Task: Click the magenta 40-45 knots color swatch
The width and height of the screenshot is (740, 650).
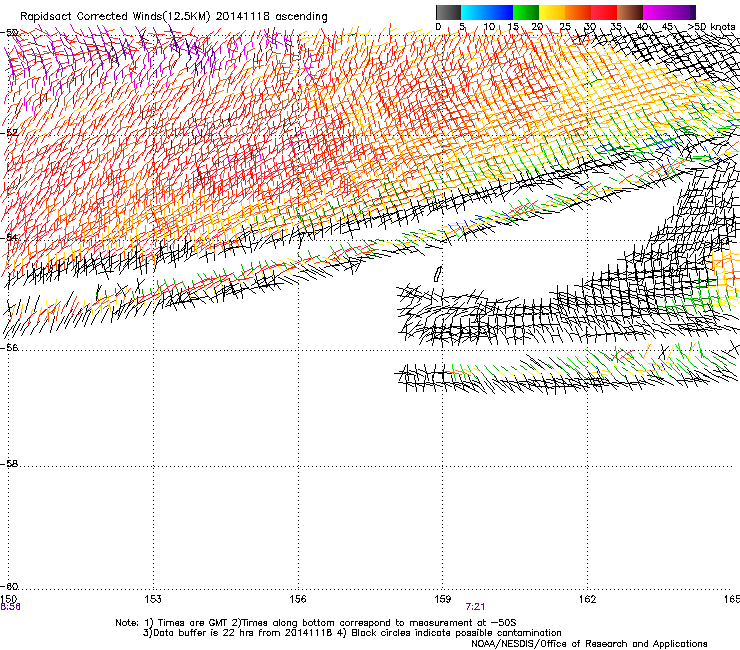Action: (656, 12)
